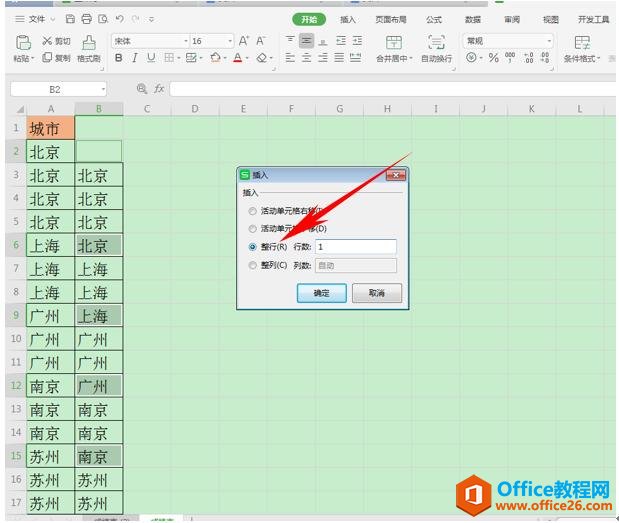Switch to the 开发工具 ribbon tab
Viewport: 619px width, 523px height.
pos(593,19)
